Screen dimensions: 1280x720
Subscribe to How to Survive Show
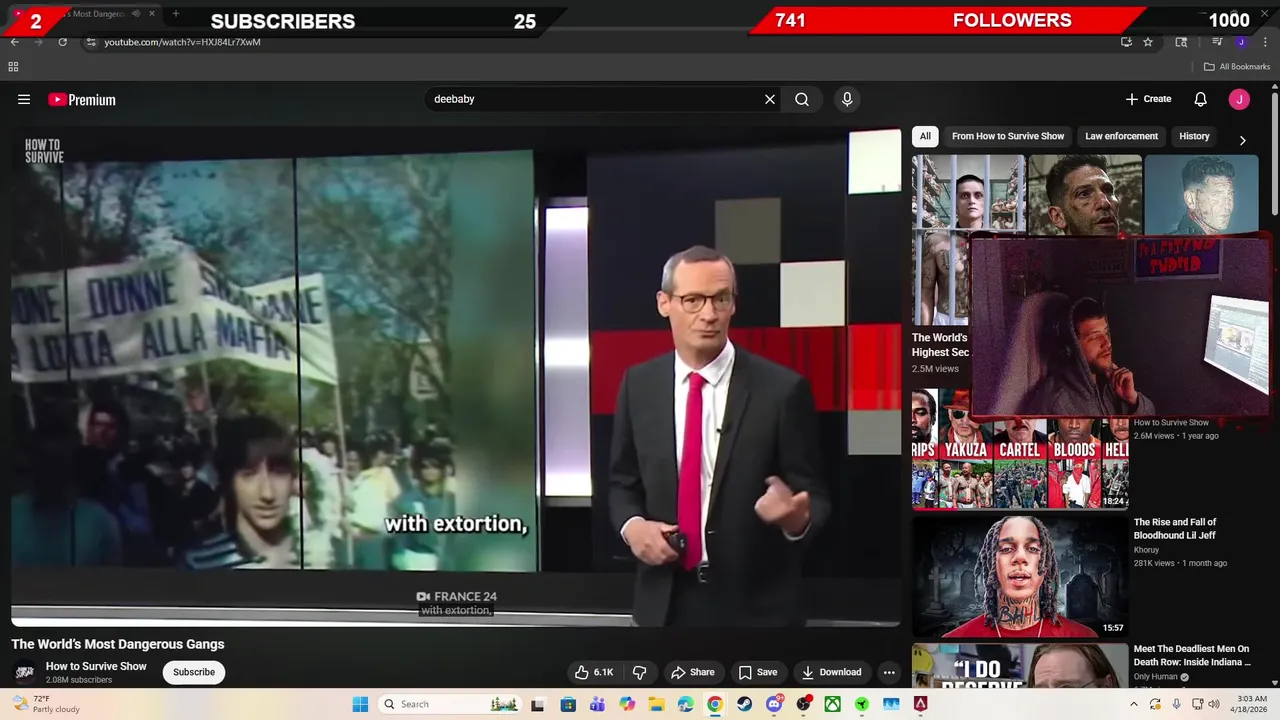coord(194,672)
